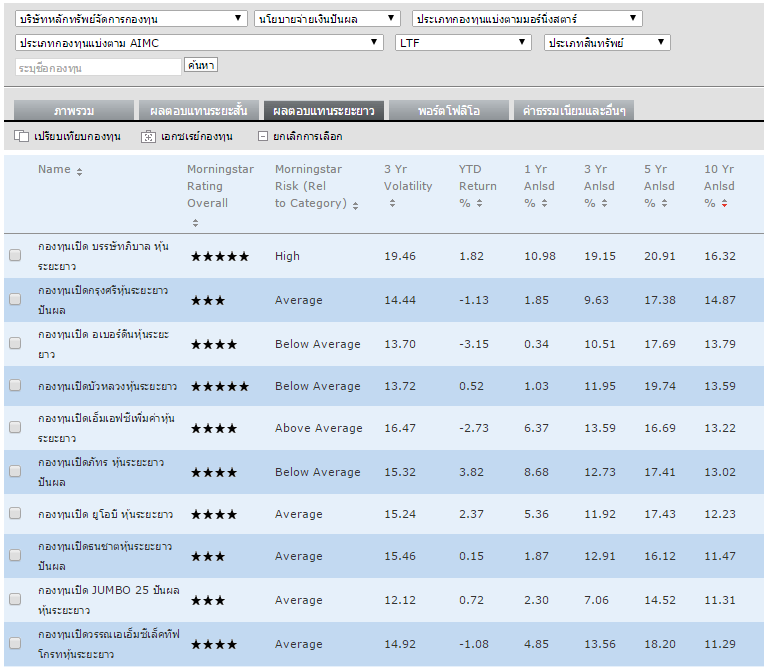This screenshot has height=667, width=769.
Task: Sort by 5 Yr Anlsd % arrow
Action: point(664,203)
